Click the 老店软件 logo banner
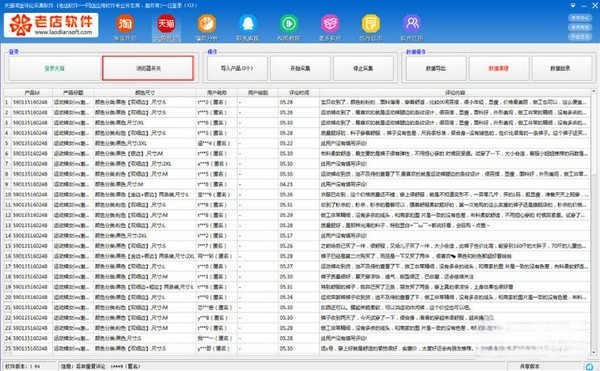The width and height of the screenshot is (600, 371). pyautogui.click(x=51, y=25)
